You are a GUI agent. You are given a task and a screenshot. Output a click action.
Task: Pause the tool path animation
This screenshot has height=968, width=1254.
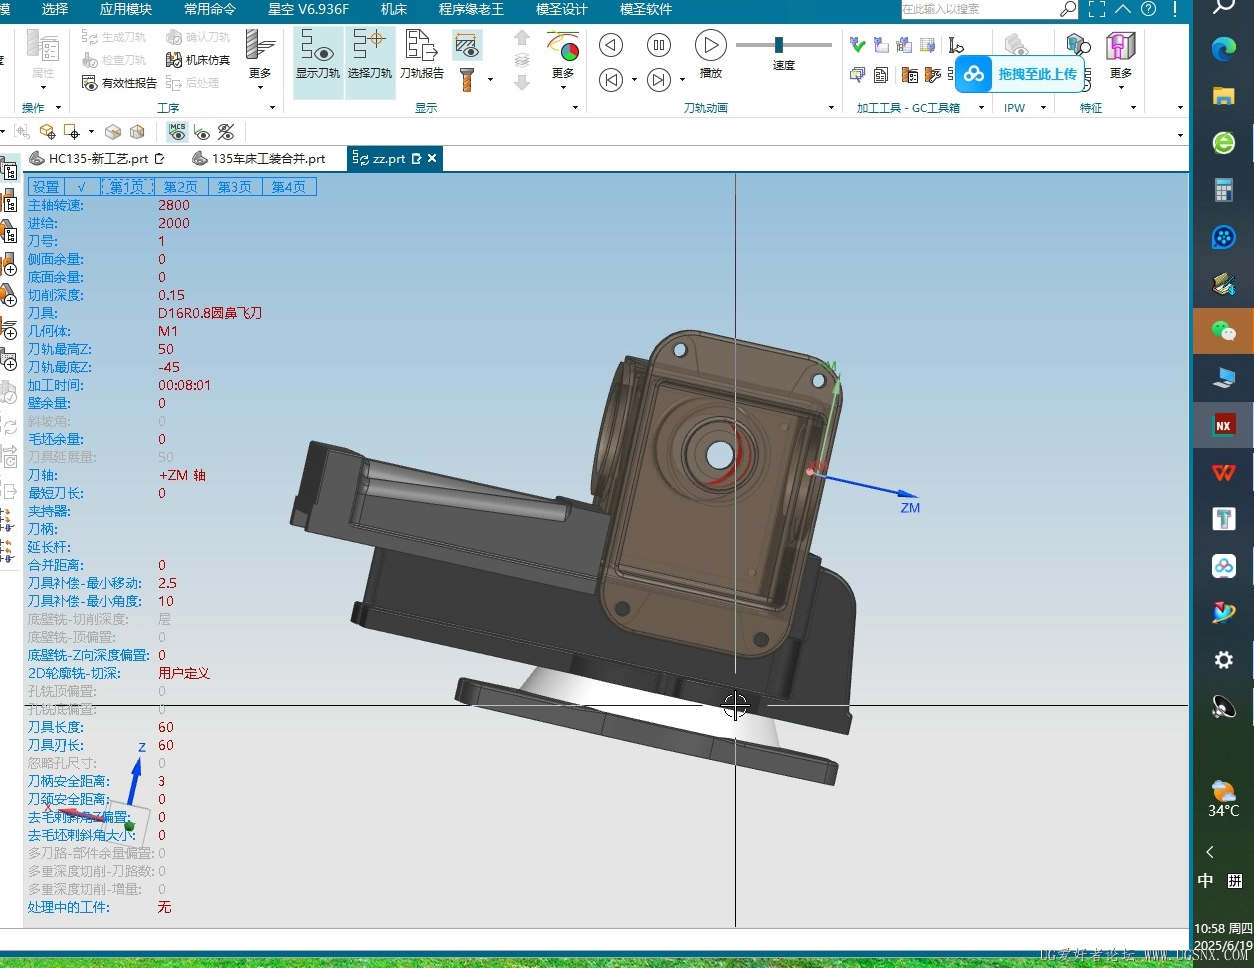coord(659,45)
